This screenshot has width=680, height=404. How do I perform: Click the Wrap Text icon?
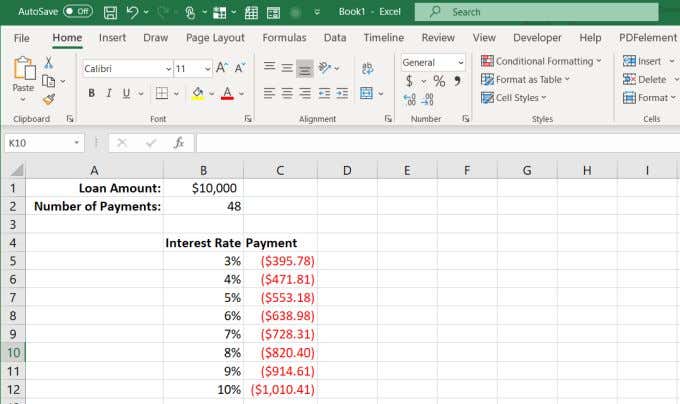pos(367,68)
